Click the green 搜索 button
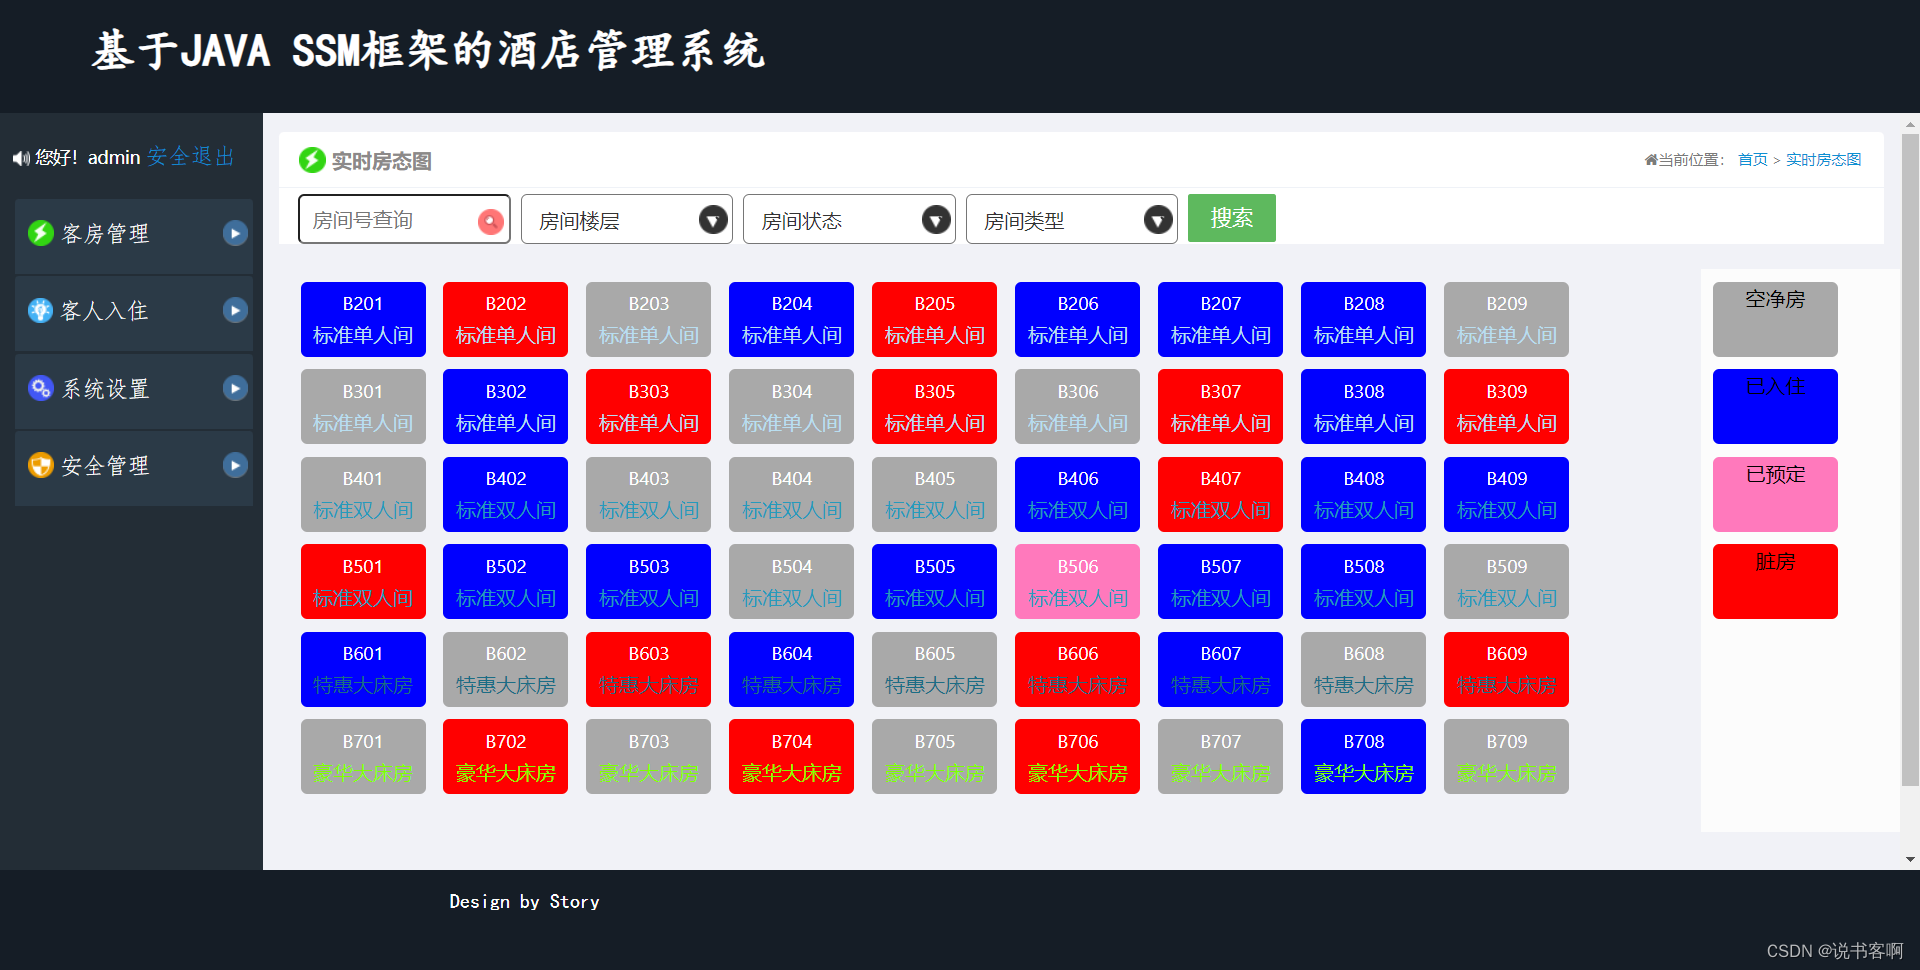Viewport: 1920px width, 970px height. [x=1232, y=218]
